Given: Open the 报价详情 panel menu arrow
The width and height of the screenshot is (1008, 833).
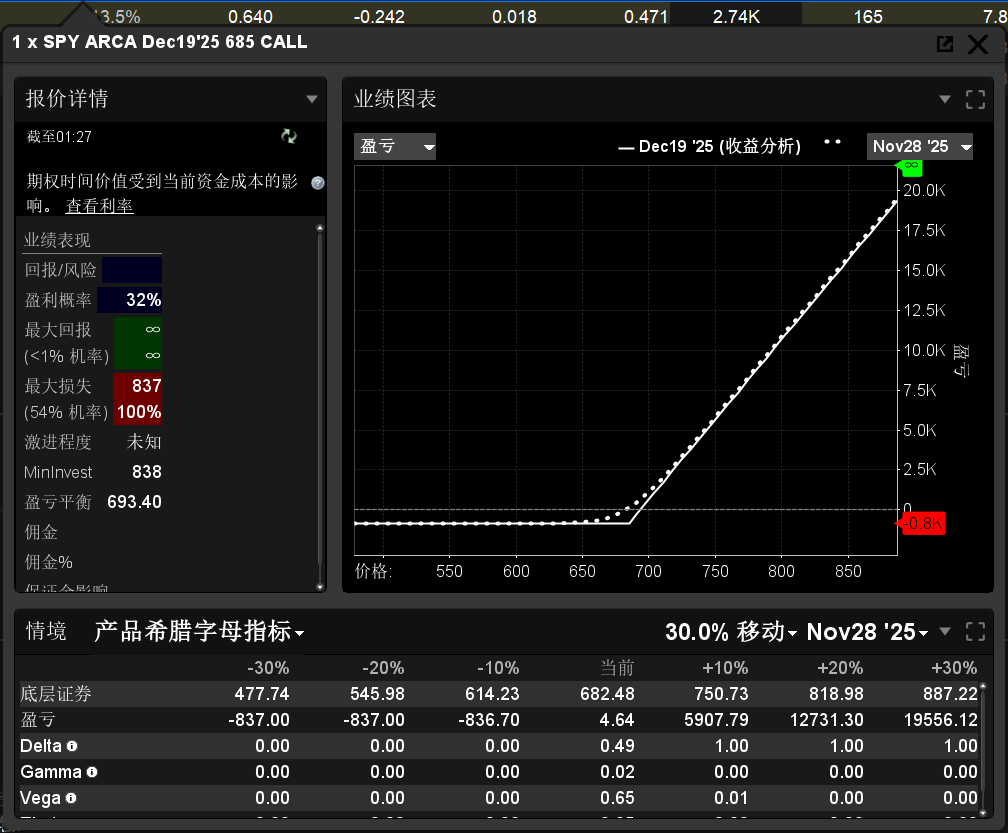Looking at the screenshot, I should click(x=312, y=99).
